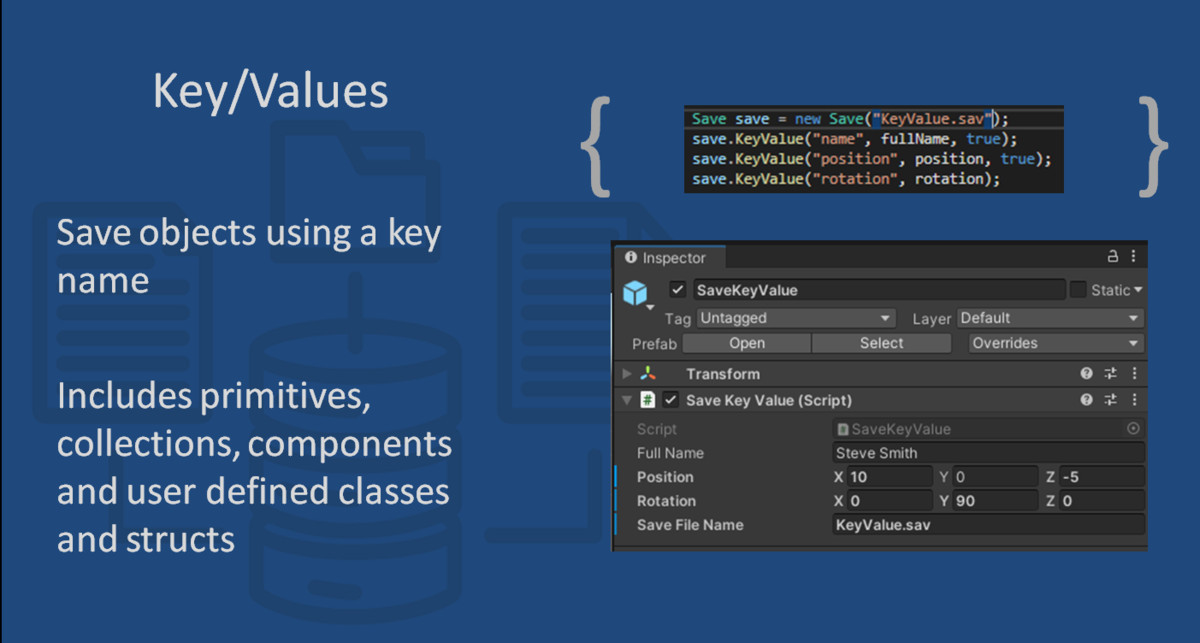1200x643 pixels.
Task: Click the object picker circle beside SaveKeyValue script
Action: pyautogui.click(x=1134, y=428)
